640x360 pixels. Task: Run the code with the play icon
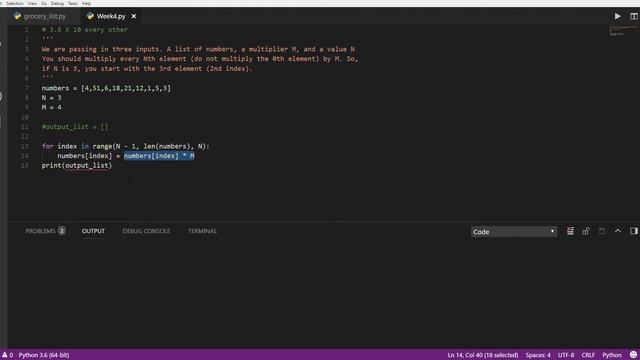(x=618, y=16)
